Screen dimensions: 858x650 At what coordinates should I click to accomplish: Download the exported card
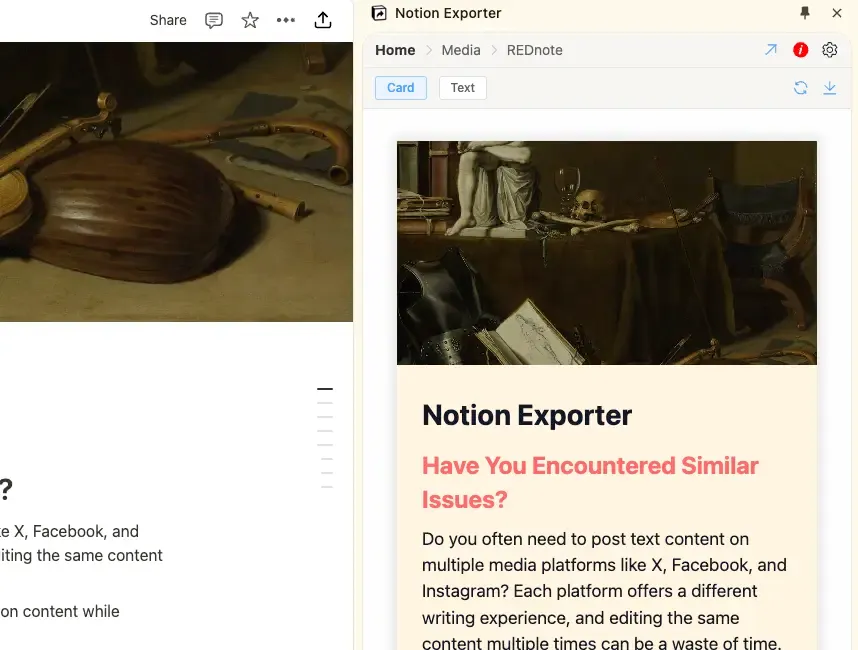point(829,88)
